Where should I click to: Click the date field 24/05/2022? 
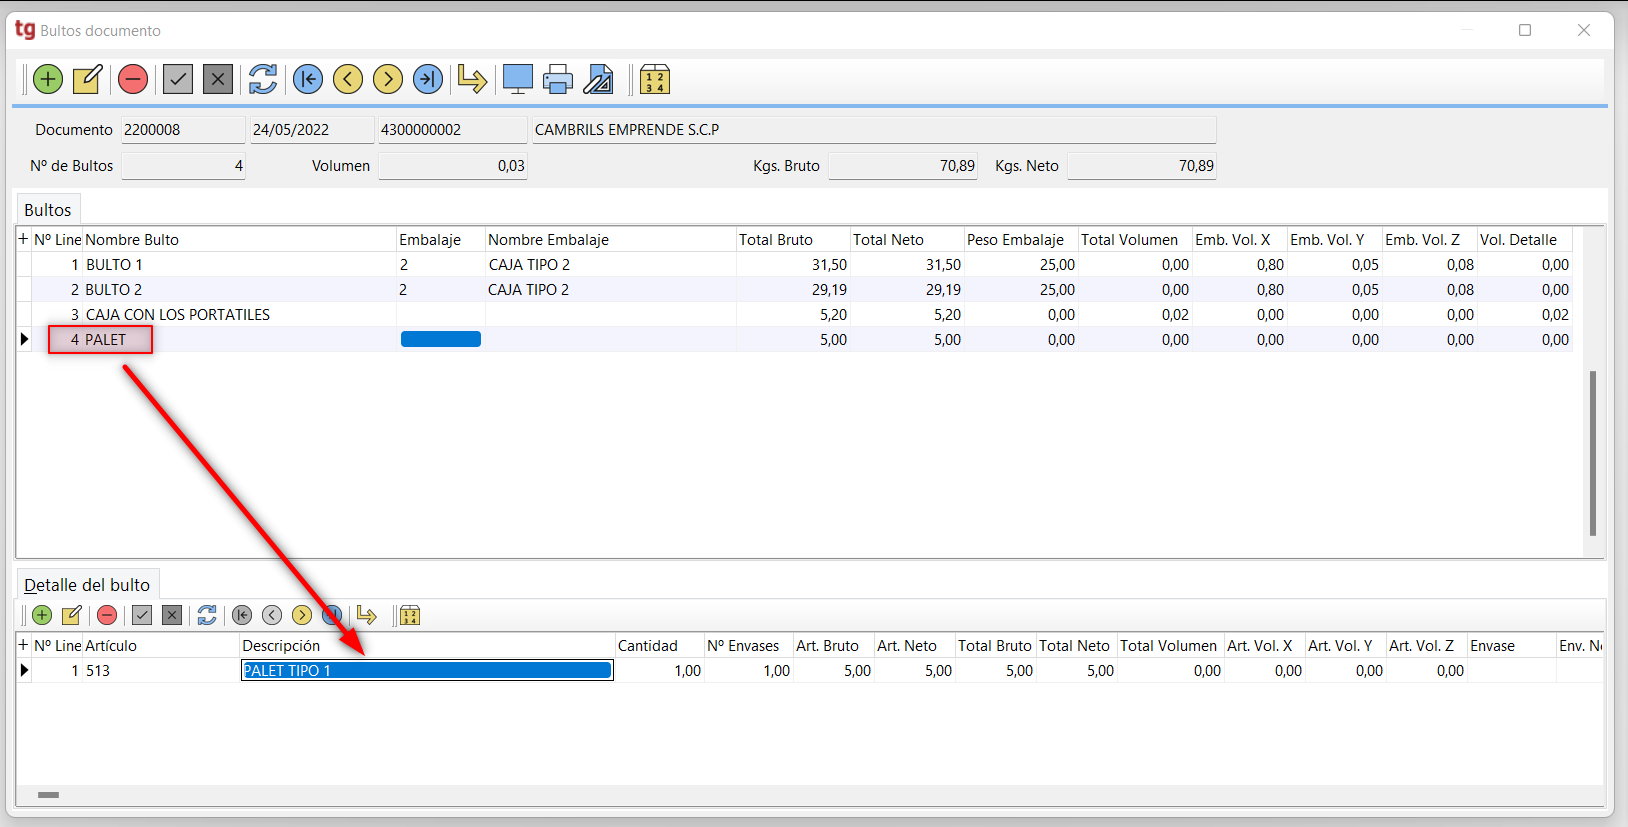pos(312,130)
